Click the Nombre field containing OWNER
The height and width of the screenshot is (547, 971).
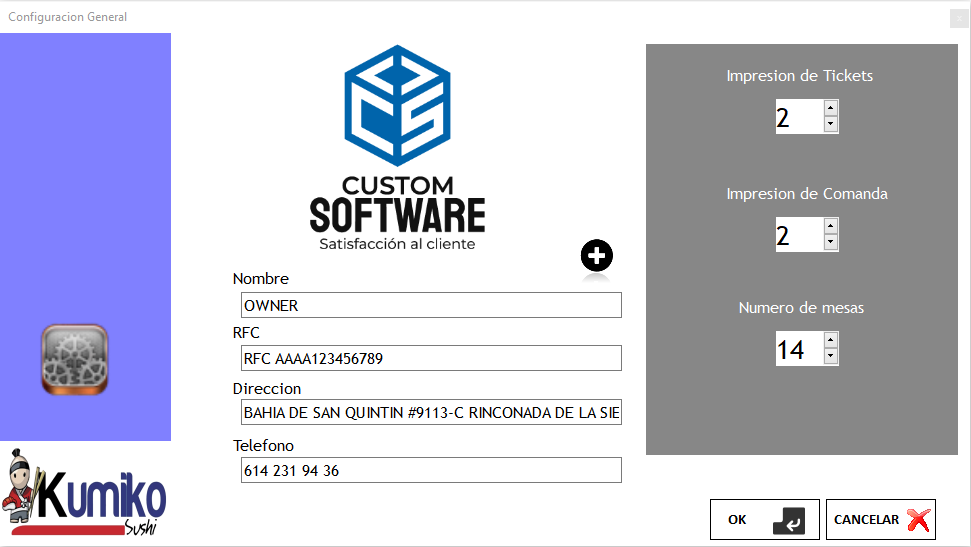pos(431,305)
